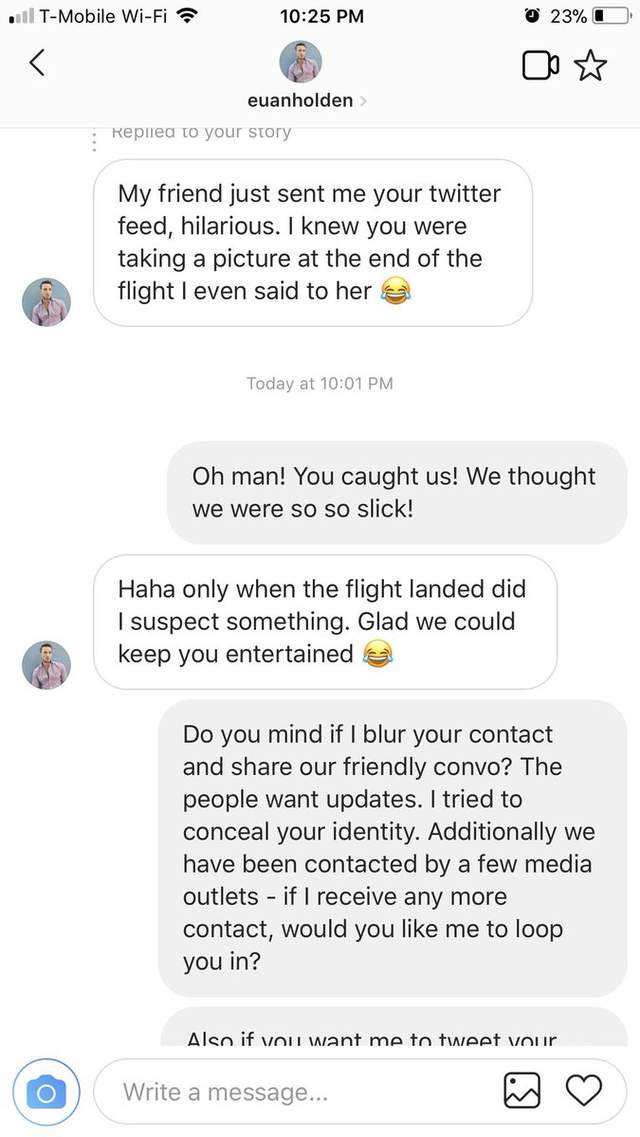Select the 'Do you mind if I blur' message
Viewport: 640px width, 1137px height.
point(392,848)
